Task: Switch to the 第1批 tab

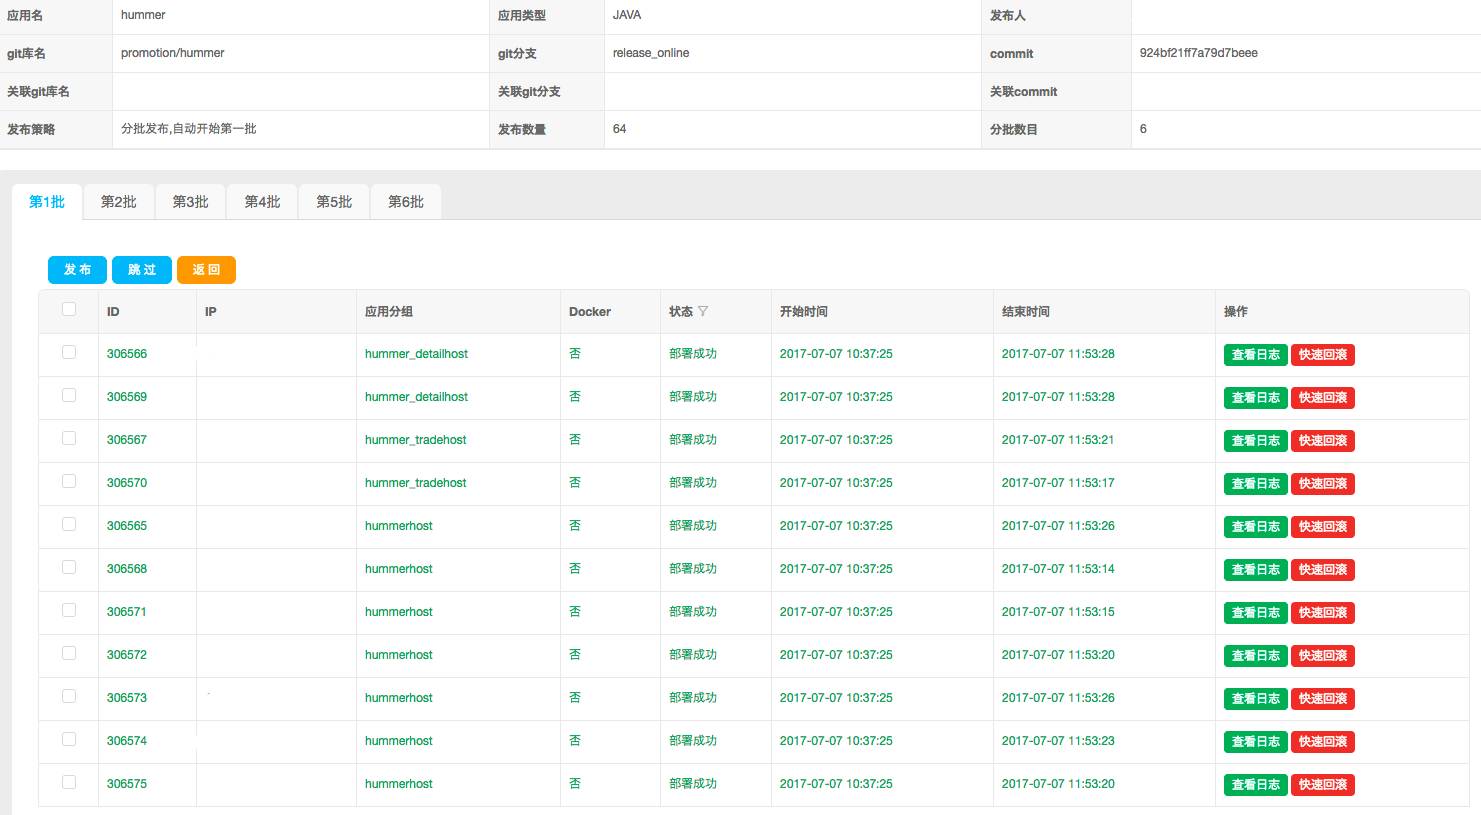Action: (47, 202)
